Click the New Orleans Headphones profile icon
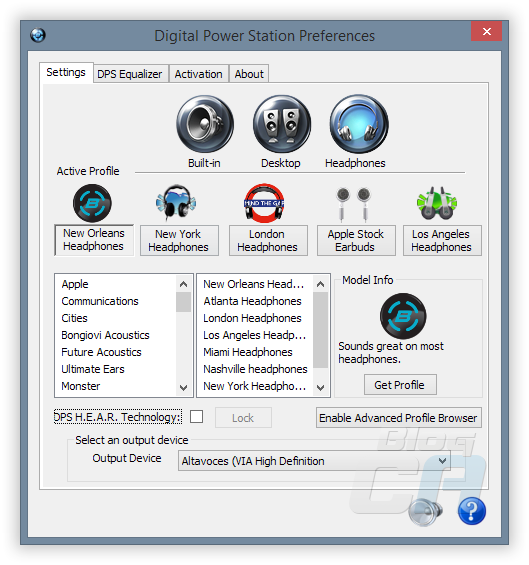Screen dimensions: 529x565 pyautogui.click(x=92, y=203)
